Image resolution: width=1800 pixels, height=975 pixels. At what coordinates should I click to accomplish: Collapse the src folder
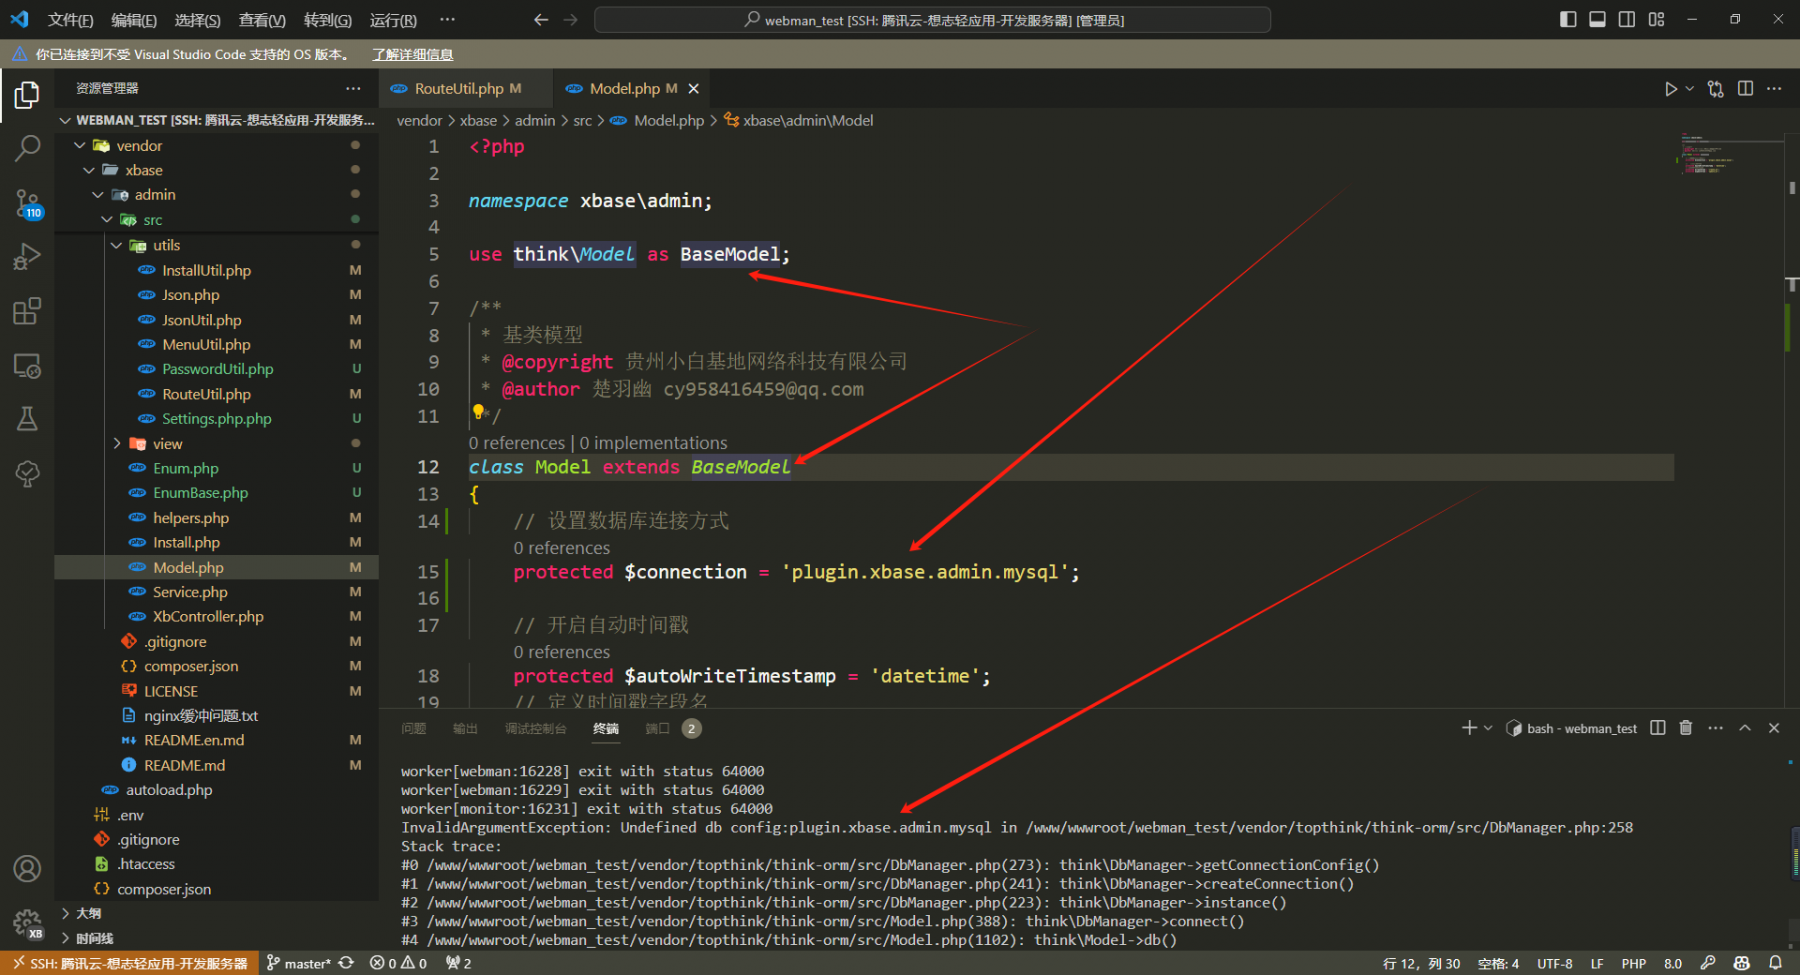107,220
